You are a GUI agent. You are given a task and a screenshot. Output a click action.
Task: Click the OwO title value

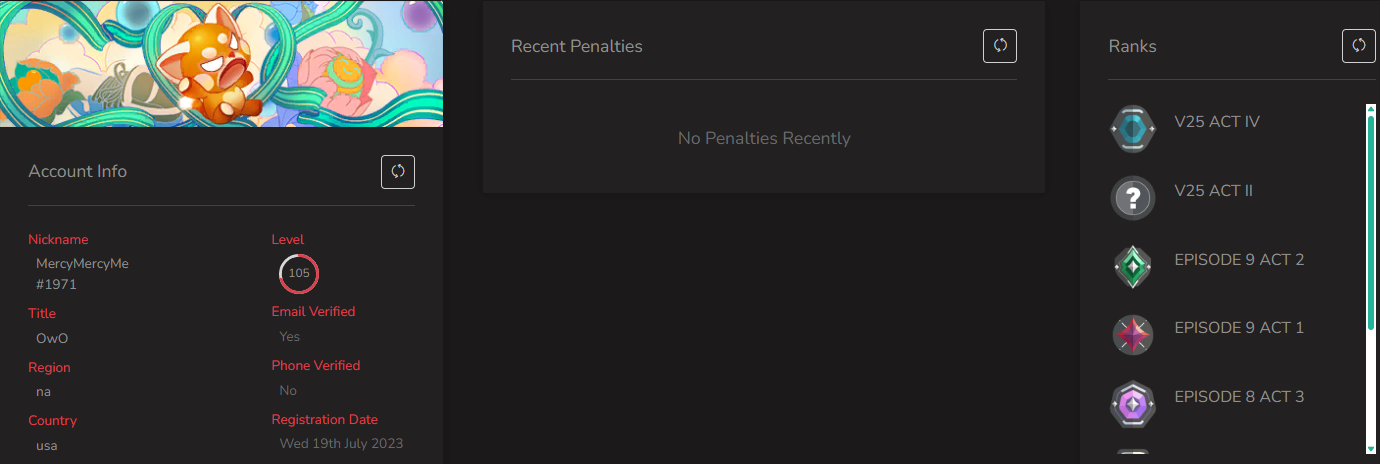click(x=52, y=338)
